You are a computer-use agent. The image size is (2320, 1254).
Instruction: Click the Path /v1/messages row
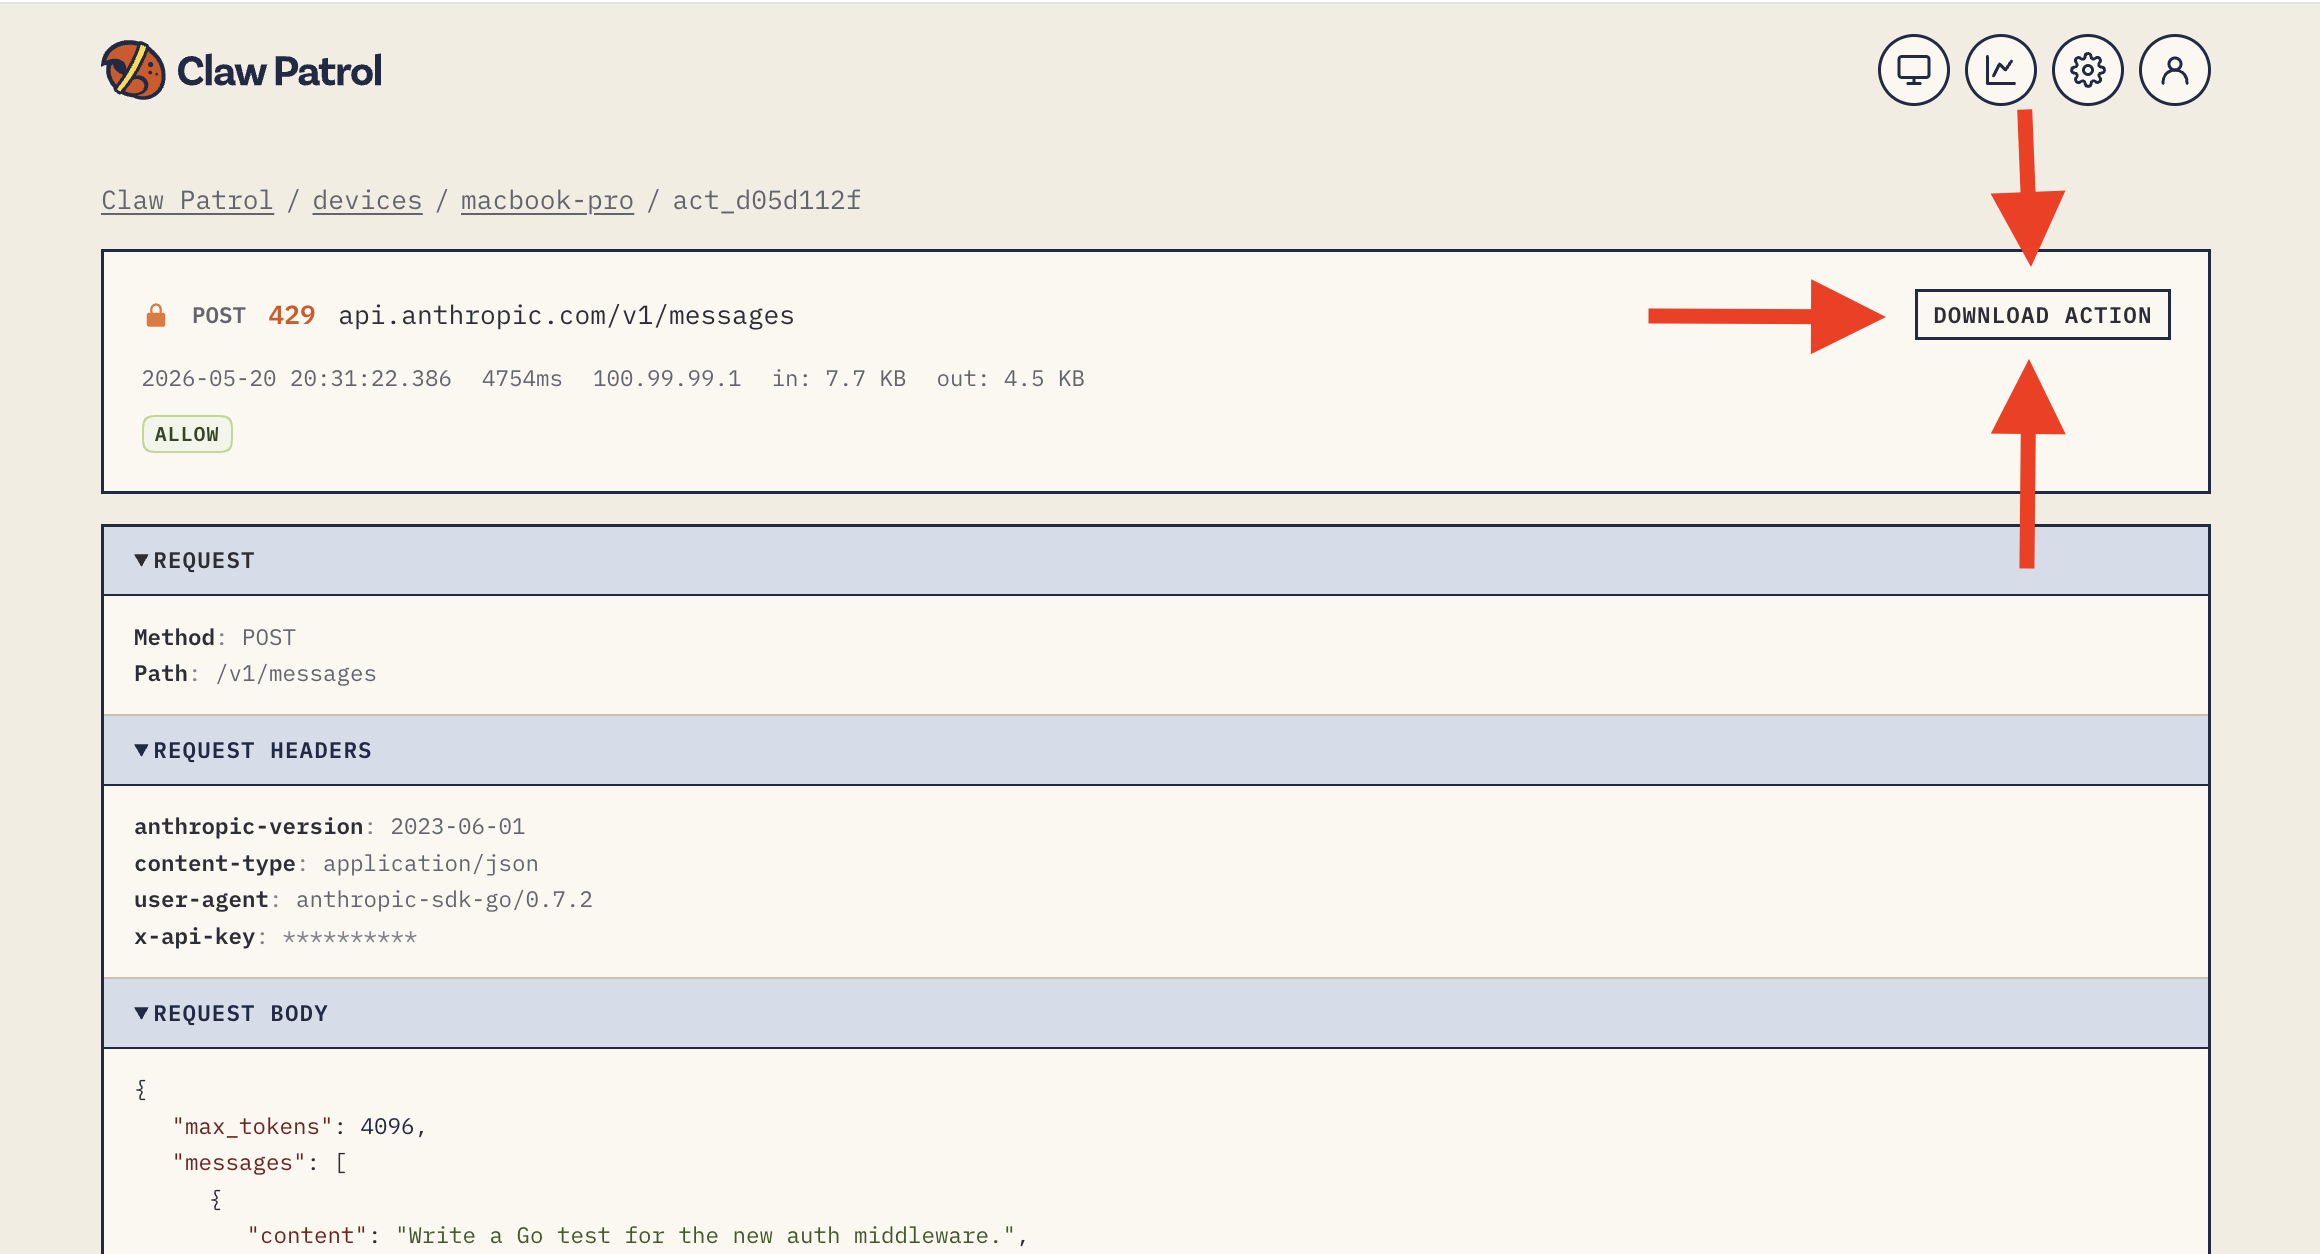[x=255, y=674]
